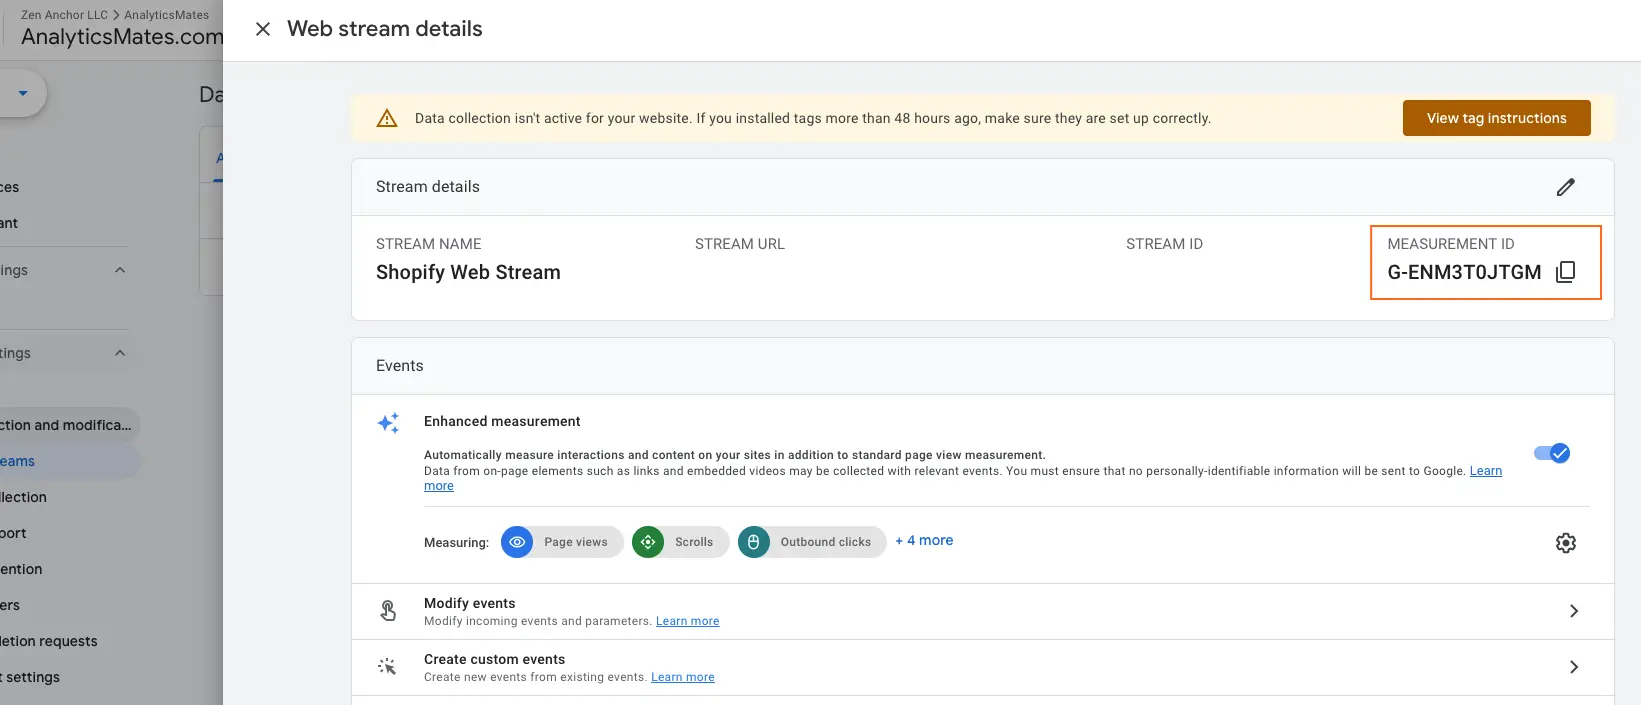Click the Zen Anchor LLC breadcrumb

click(64, 15)
